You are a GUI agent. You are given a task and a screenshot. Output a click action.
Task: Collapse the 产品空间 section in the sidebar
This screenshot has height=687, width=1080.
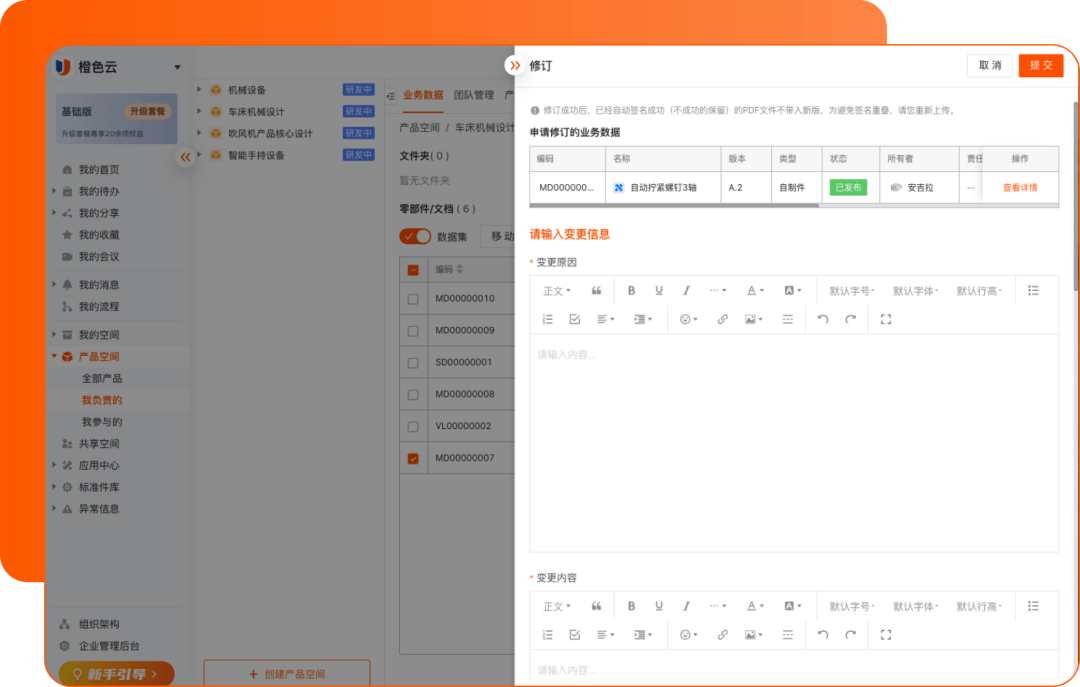(55, 357)
